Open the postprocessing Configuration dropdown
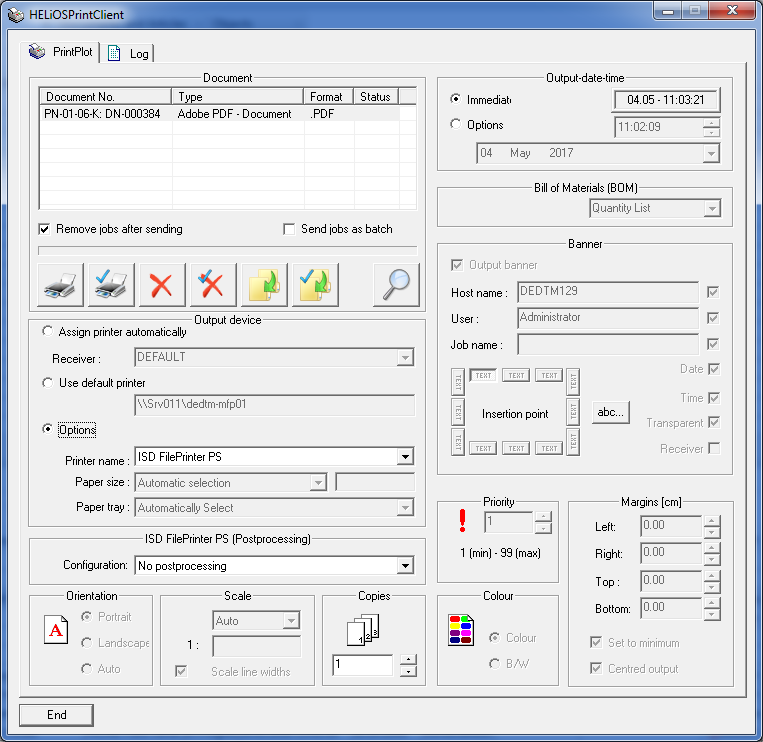The width and height of the screenshot is (763, 742). click(x=404, y=566)
